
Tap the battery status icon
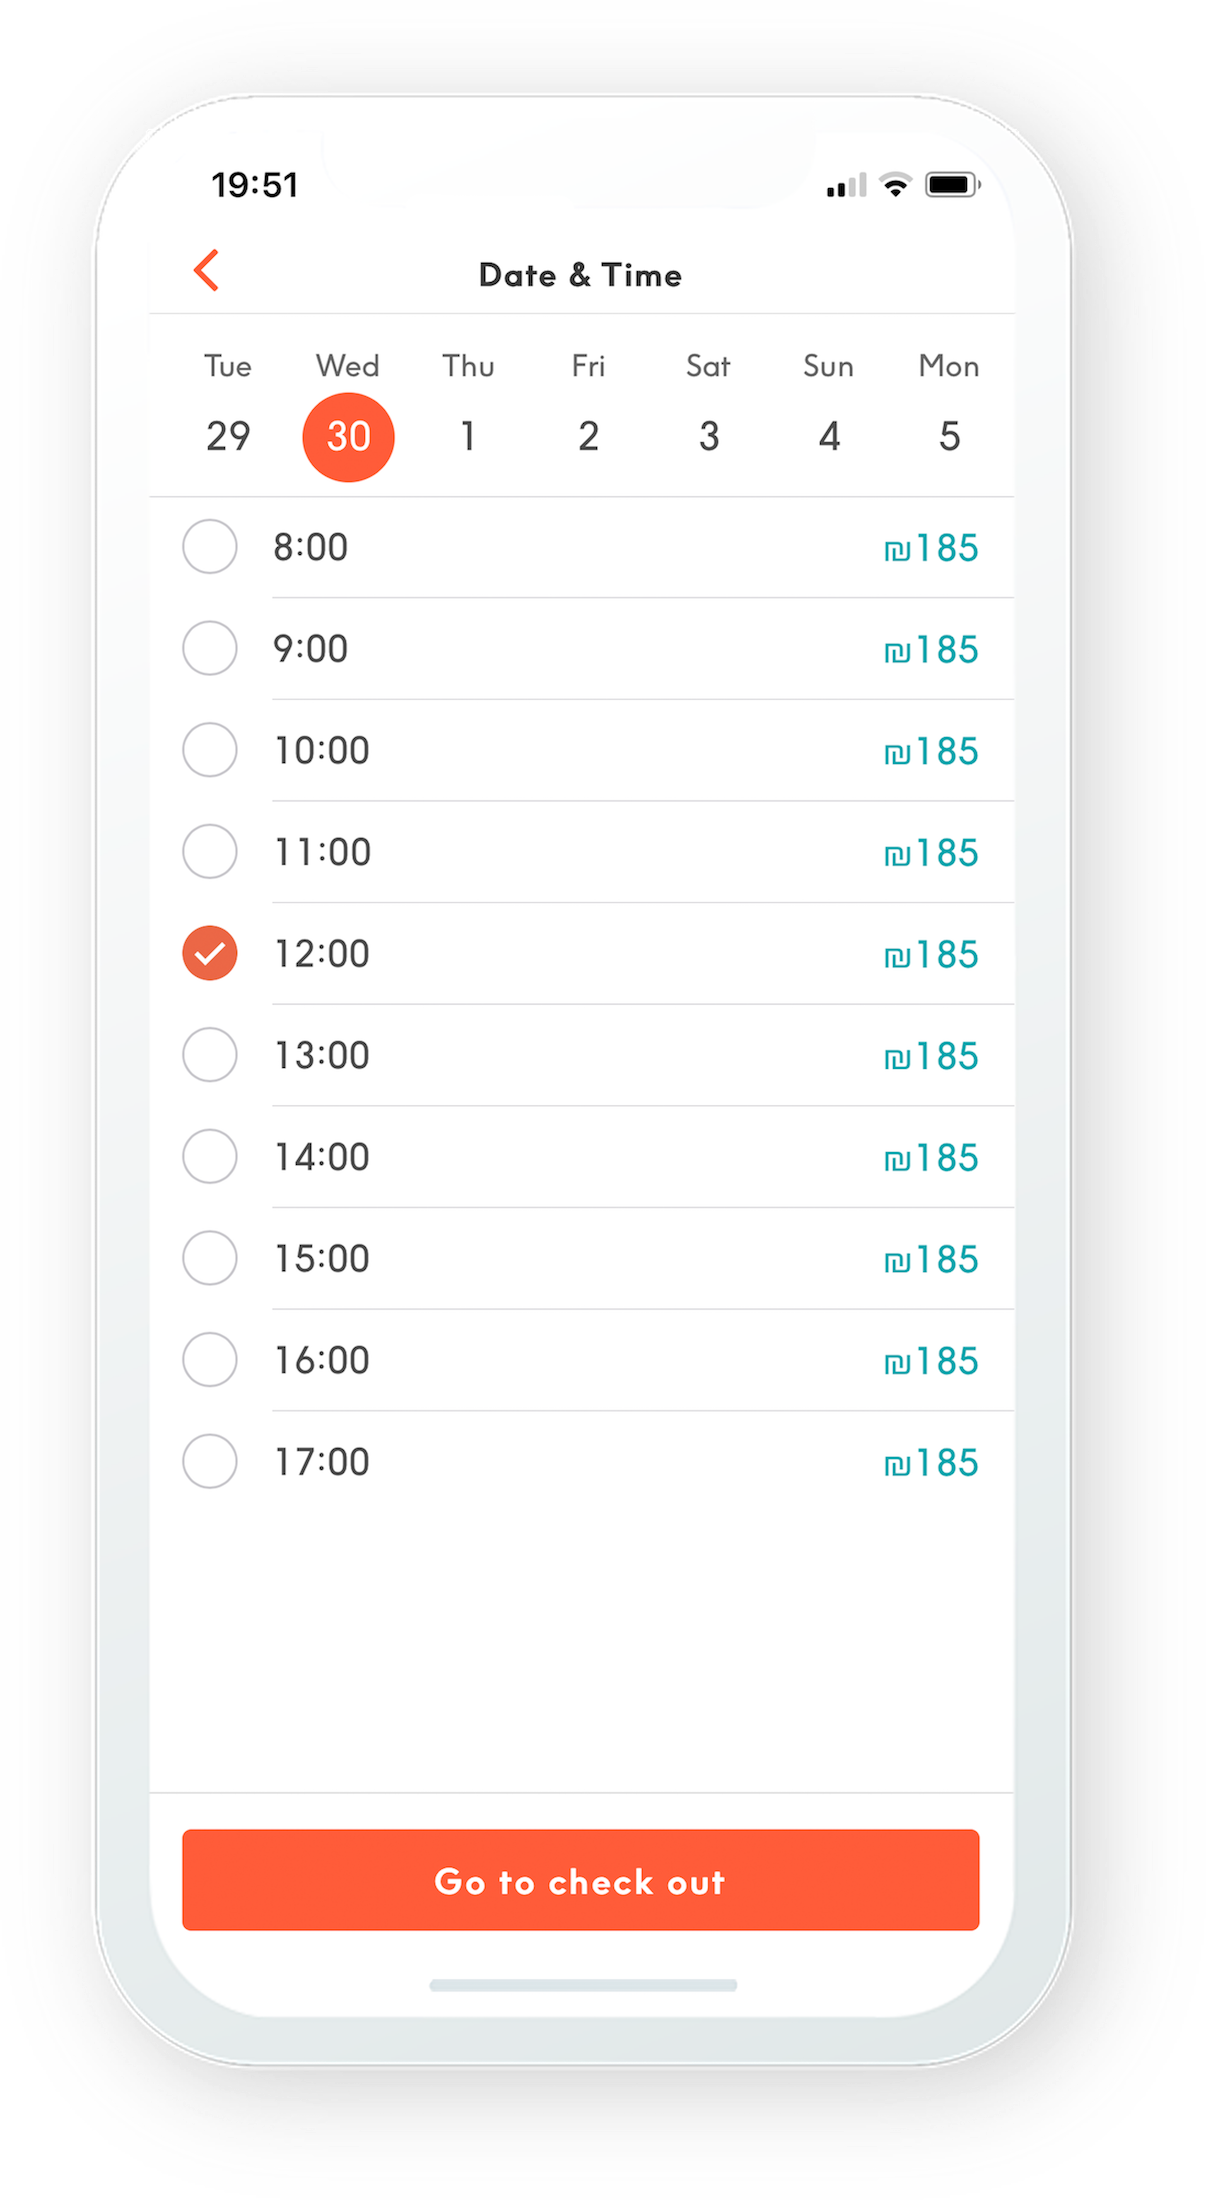point(951,185)
